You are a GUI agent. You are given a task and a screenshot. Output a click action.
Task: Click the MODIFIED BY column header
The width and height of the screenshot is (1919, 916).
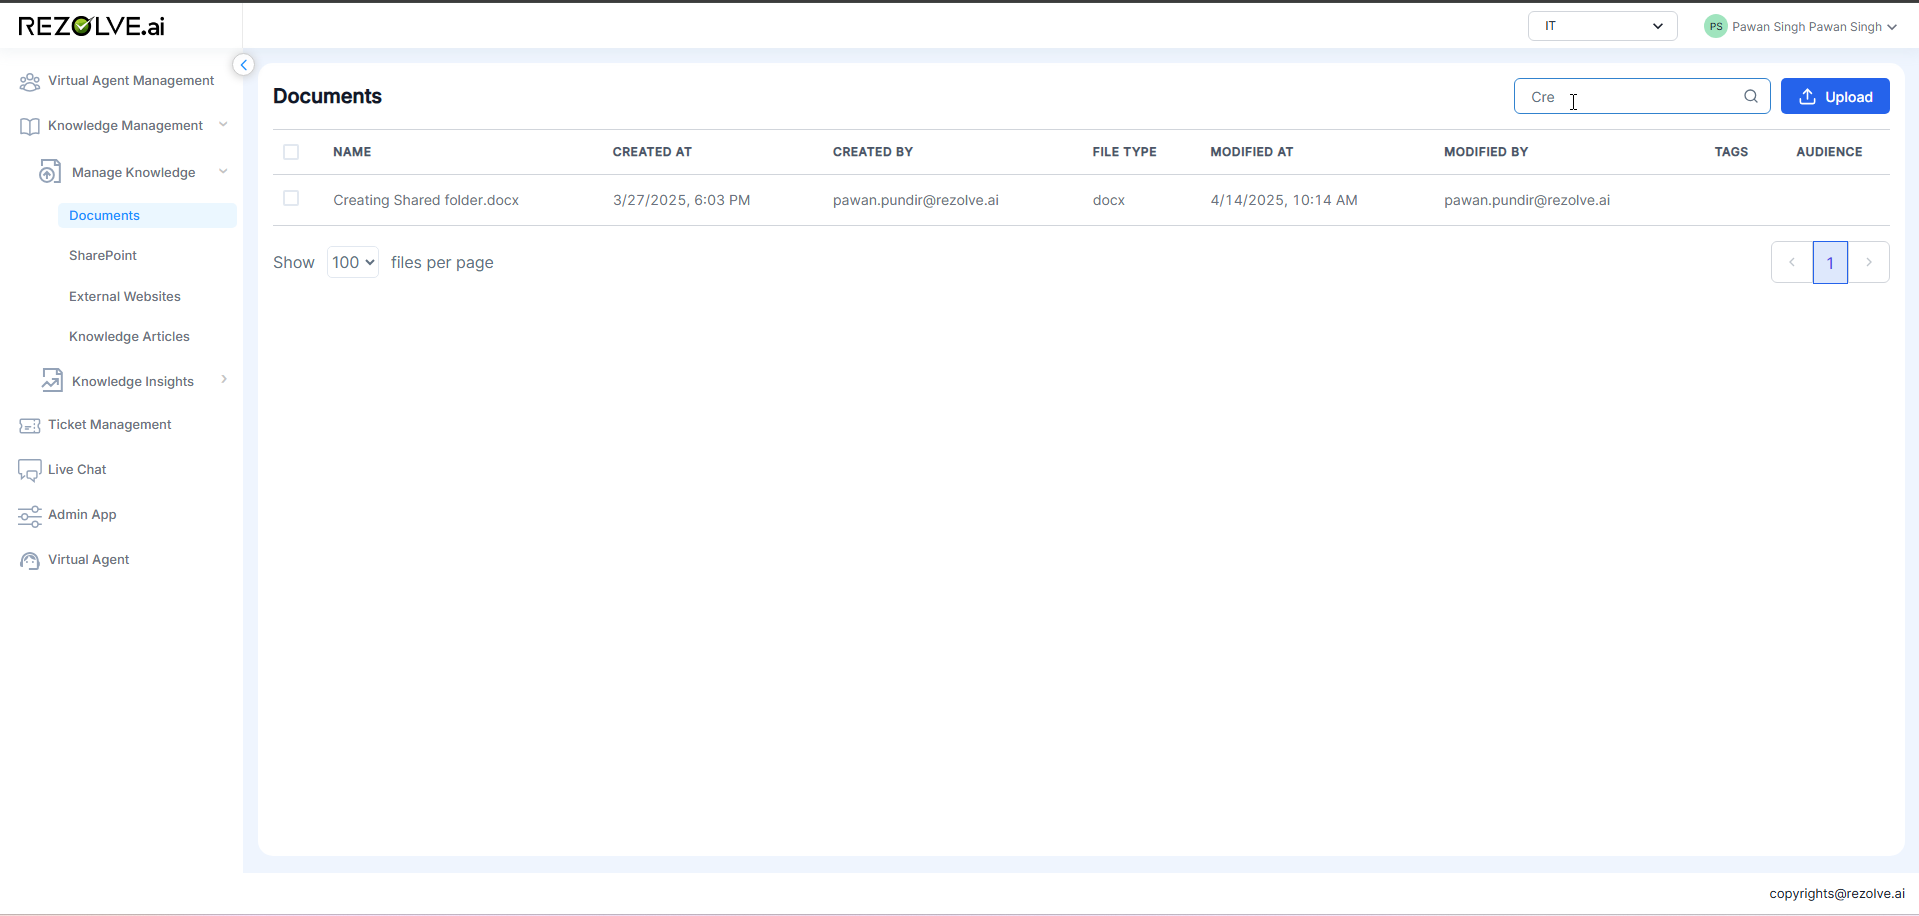click(1486, 152)
